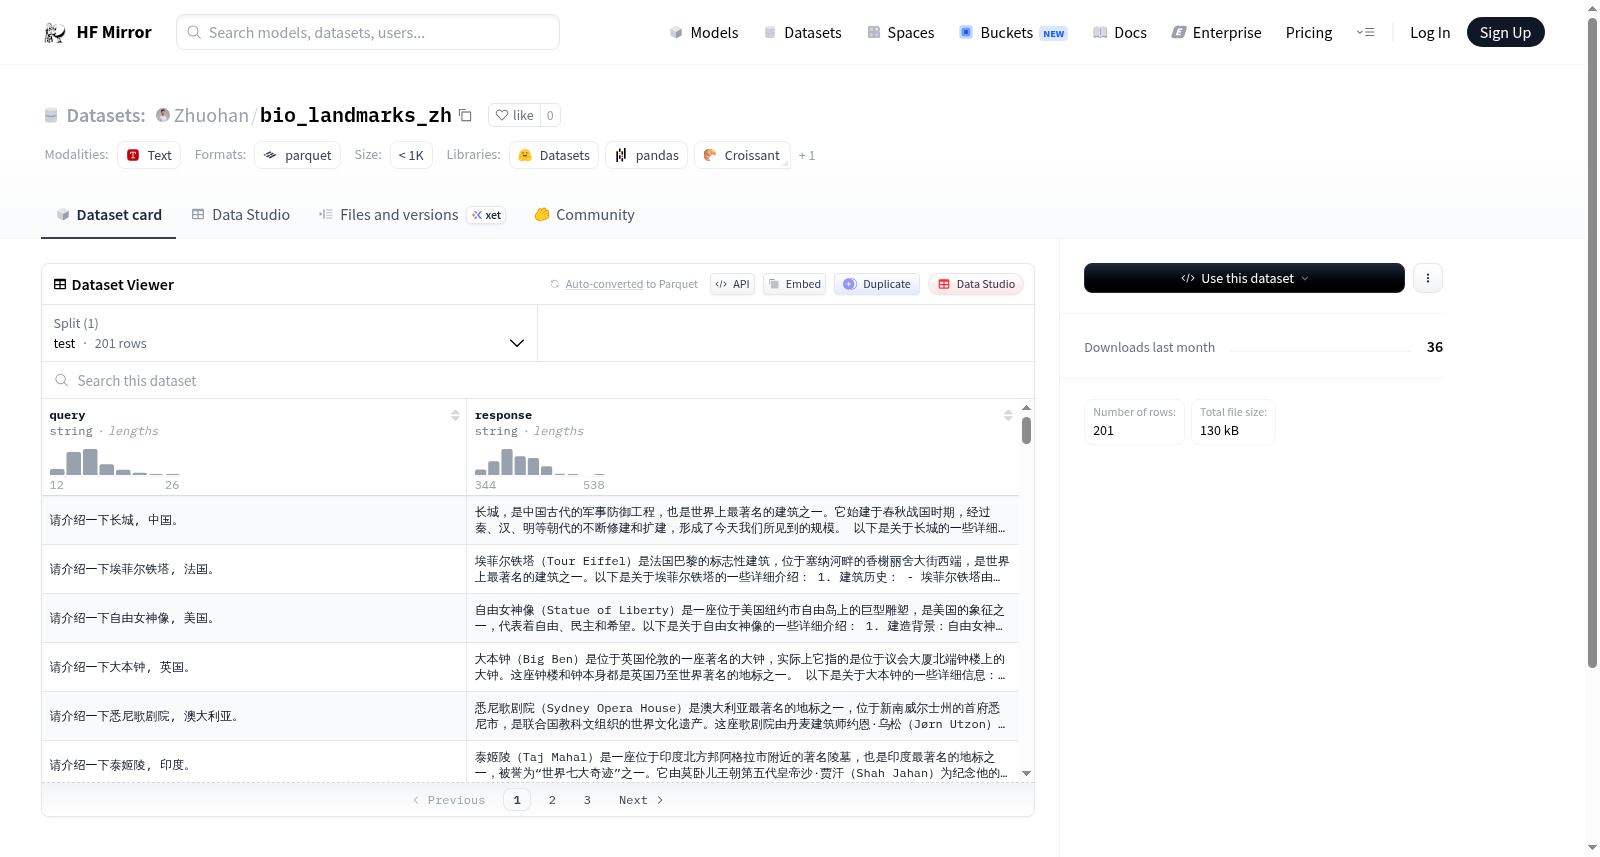Open the API button in viewer
The width and height of the screenshot is (1600, 857).
732,284
